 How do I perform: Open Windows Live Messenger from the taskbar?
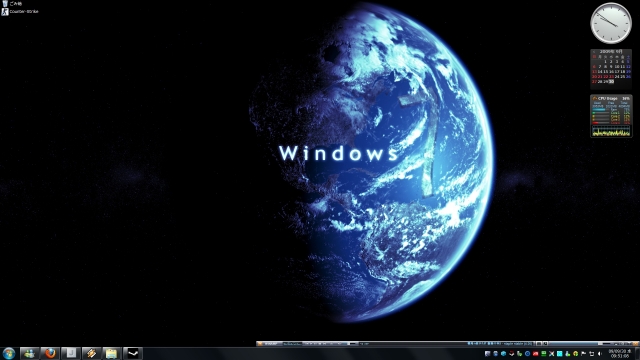(x=29, y=353)
